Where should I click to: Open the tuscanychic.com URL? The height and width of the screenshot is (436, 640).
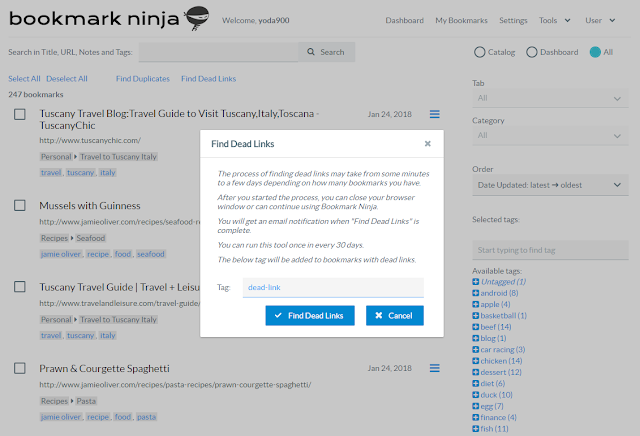pyautogui.click(x=90, y=140)
